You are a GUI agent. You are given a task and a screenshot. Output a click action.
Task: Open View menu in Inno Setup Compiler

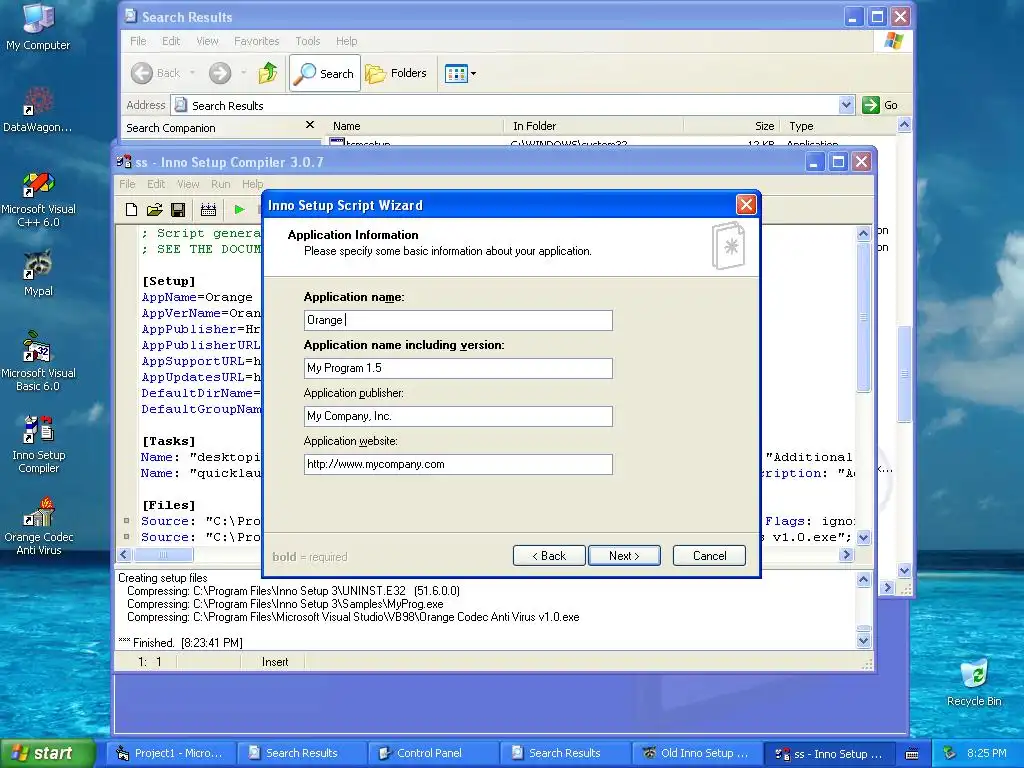click(x=188, y=184)
